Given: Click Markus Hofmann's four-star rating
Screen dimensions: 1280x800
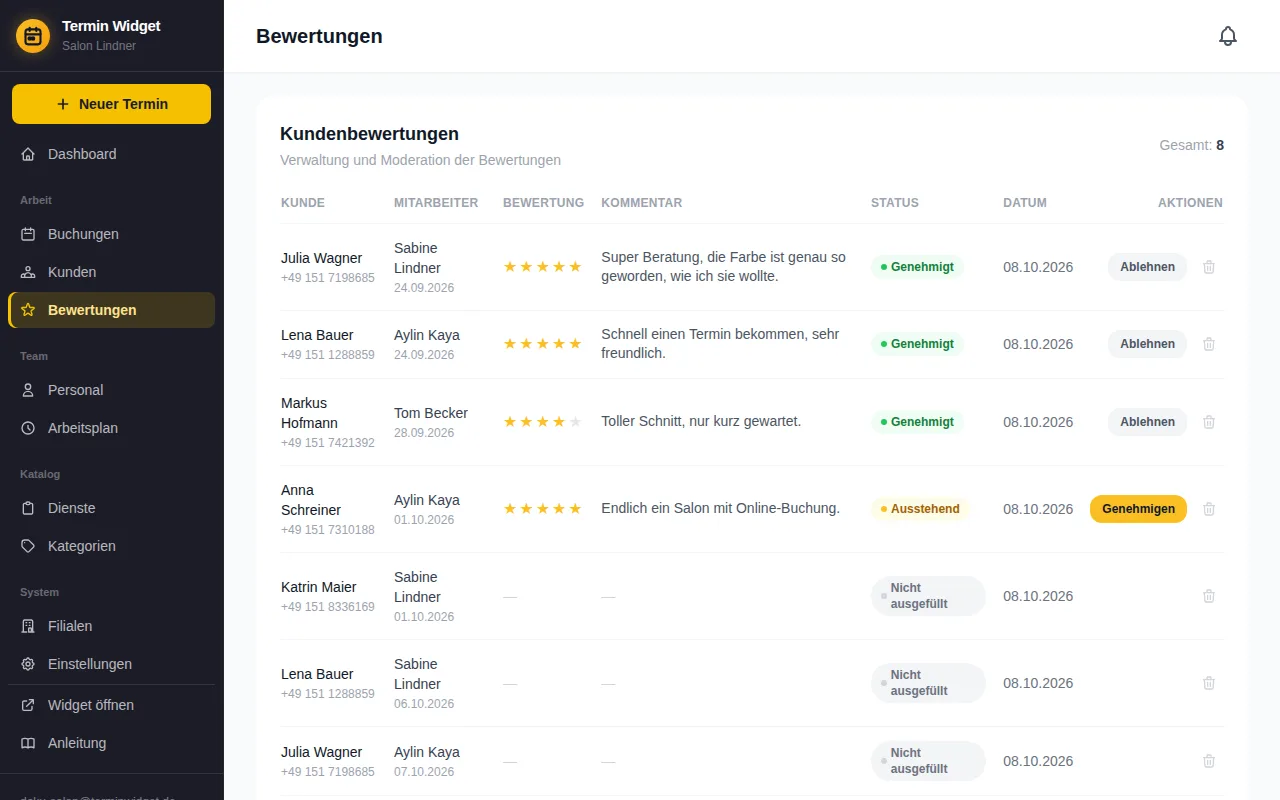Looking at the screenshot, I should (543, 422).
